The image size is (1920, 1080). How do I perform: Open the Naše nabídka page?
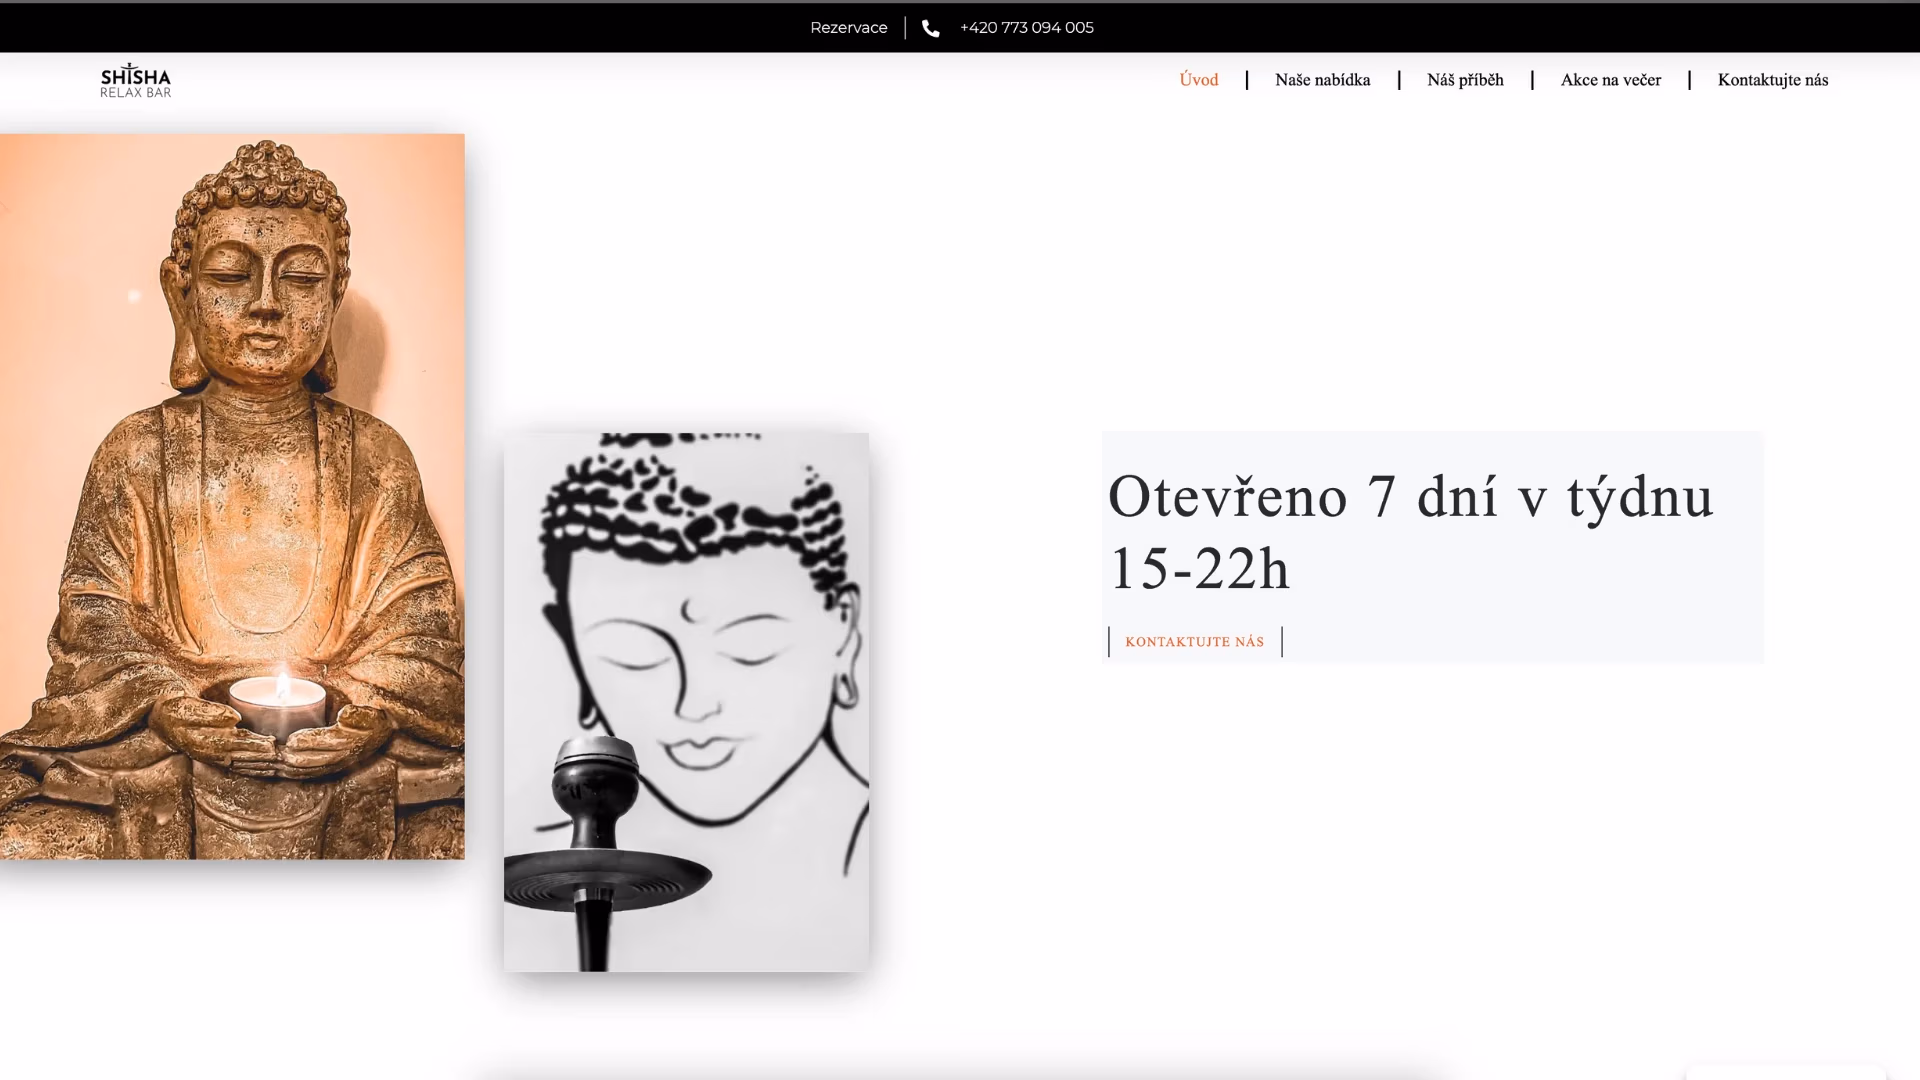coord(1322,79)
